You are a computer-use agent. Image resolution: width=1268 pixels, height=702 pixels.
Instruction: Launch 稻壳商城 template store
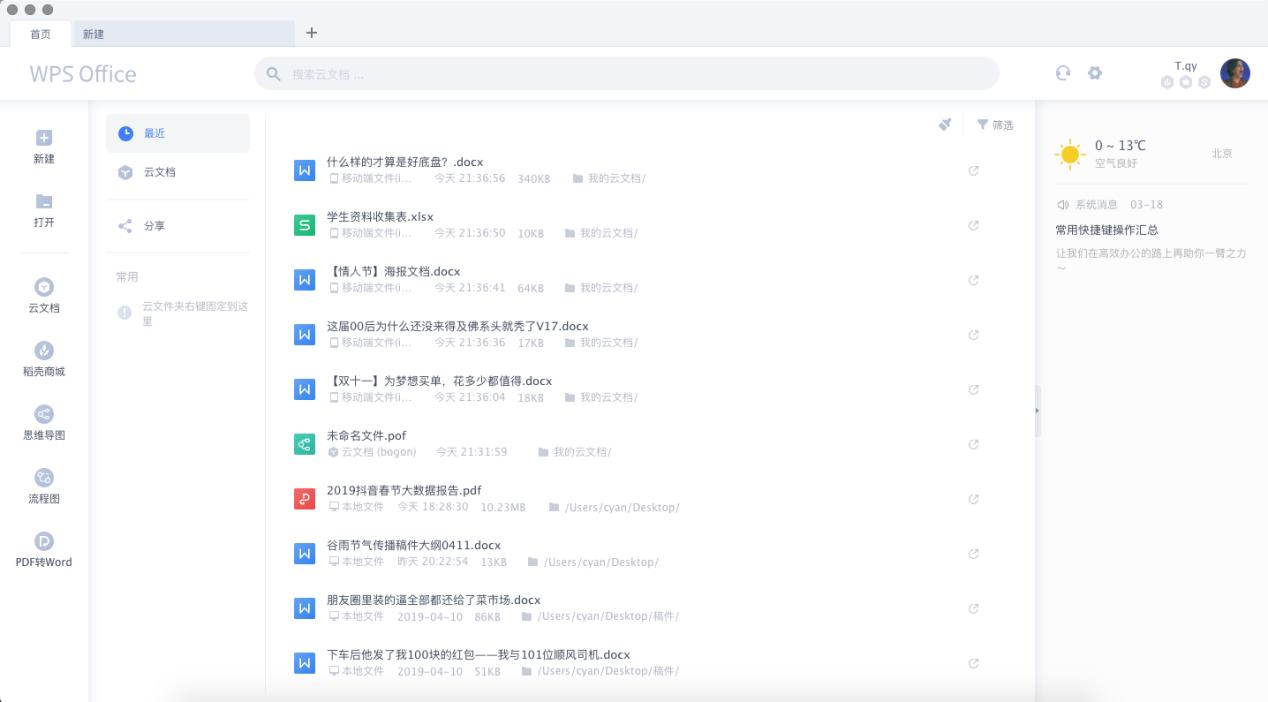click(43, 360)
